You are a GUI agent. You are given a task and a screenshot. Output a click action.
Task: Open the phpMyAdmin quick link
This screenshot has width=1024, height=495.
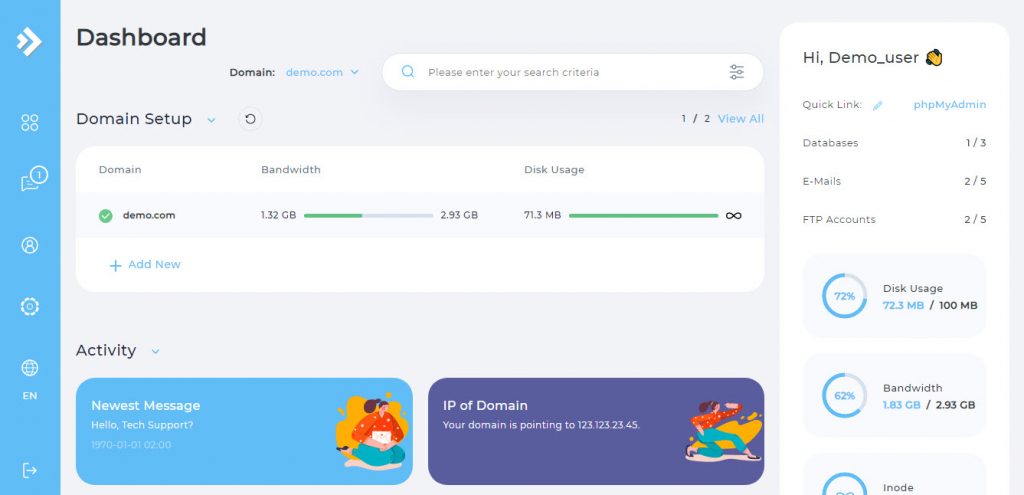(950, 104)
